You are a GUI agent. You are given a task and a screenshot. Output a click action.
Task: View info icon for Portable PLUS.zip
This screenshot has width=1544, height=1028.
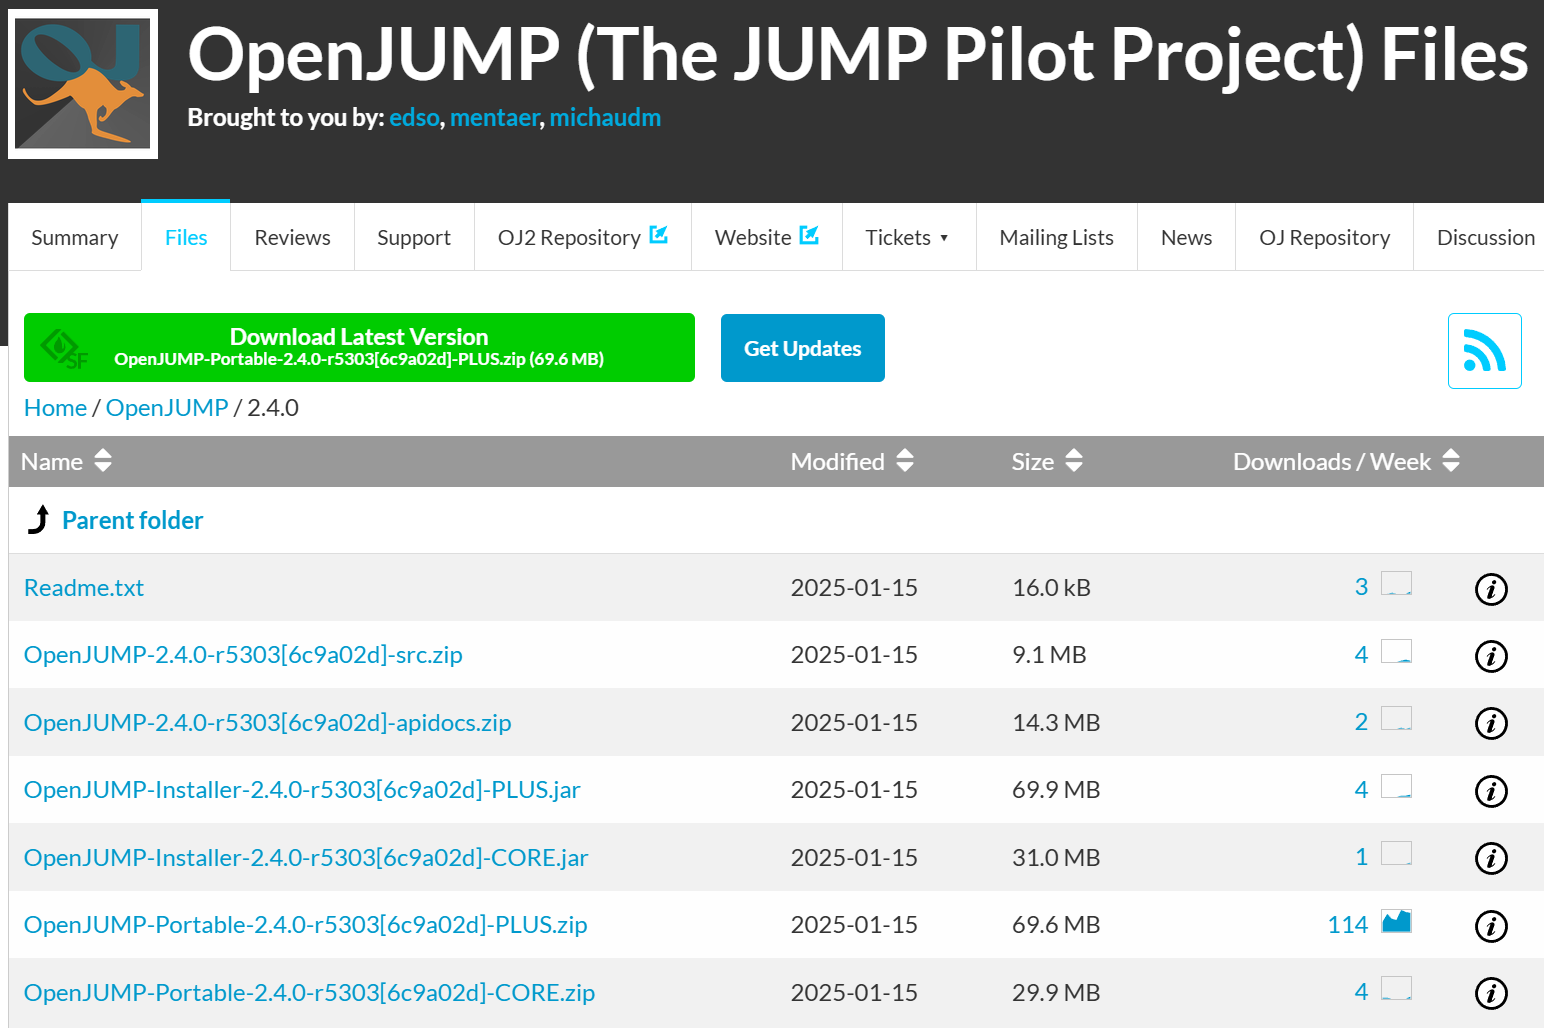pyautogui.click(x=1491, y=926)
